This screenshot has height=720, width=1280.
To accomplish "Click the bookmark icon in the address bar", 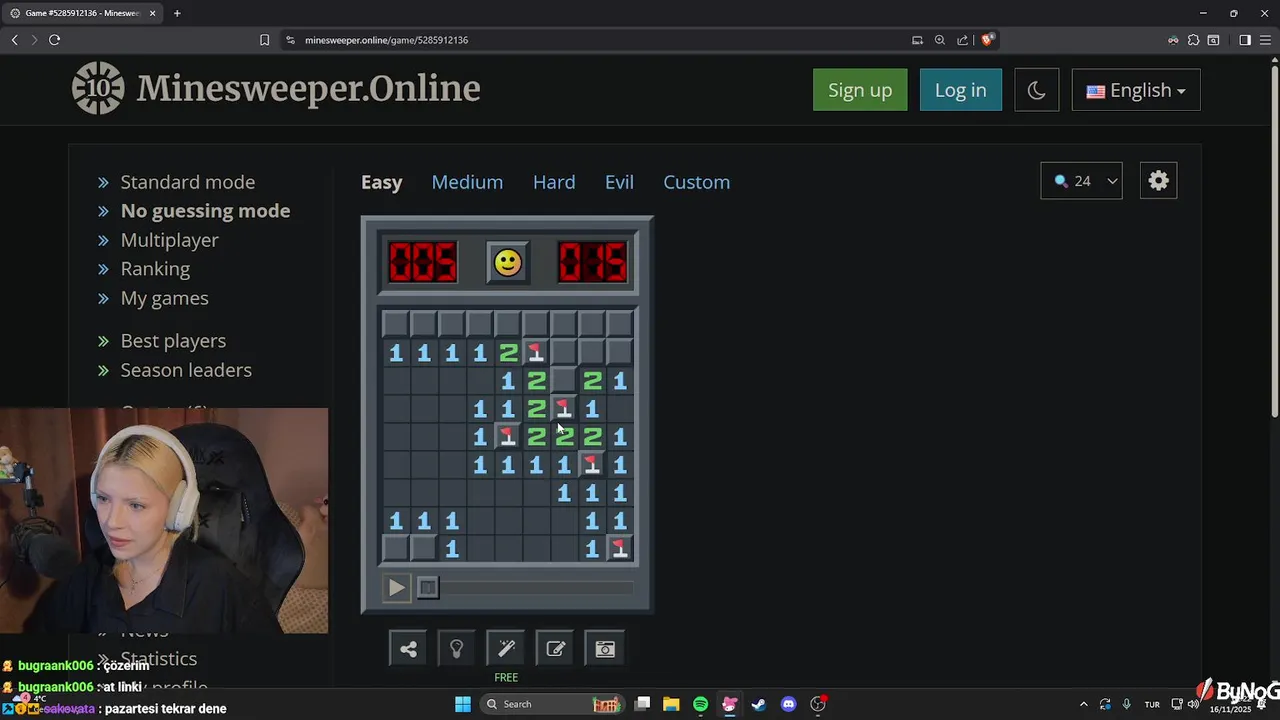I will 264,40.
